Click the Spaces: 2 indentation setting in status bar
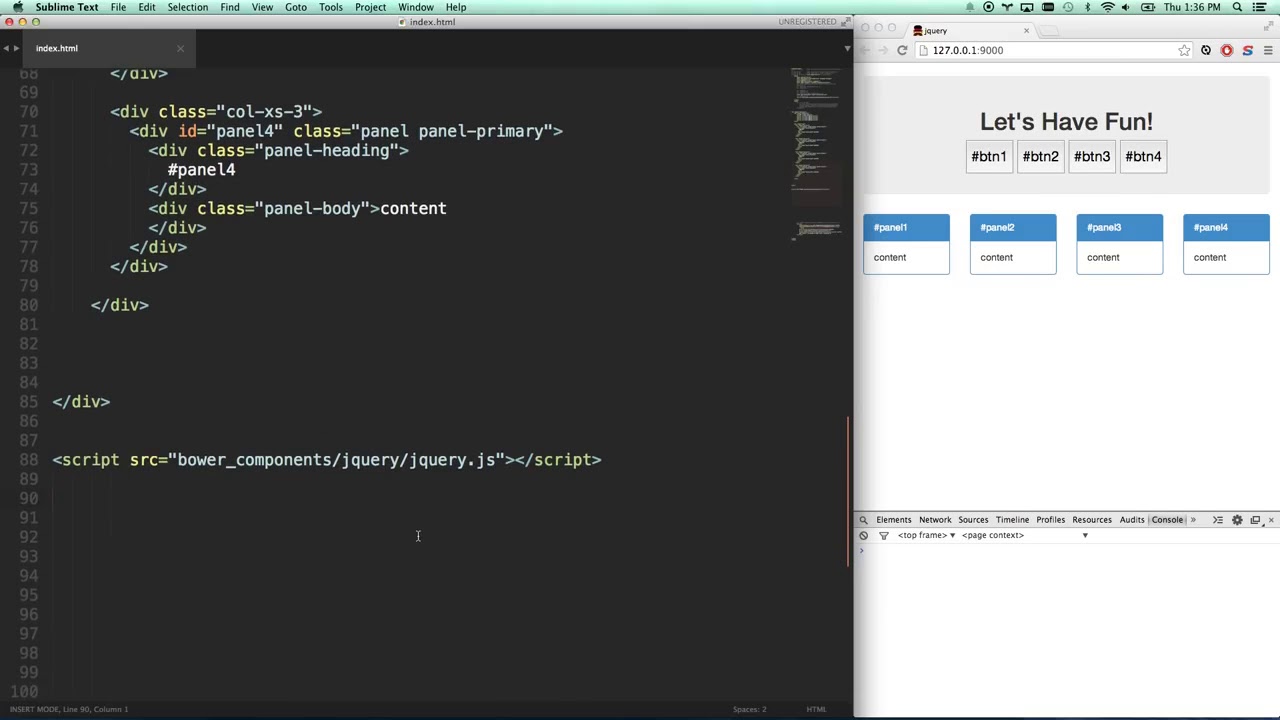This screenshot has height=720, width=1280. pos(750,709)
